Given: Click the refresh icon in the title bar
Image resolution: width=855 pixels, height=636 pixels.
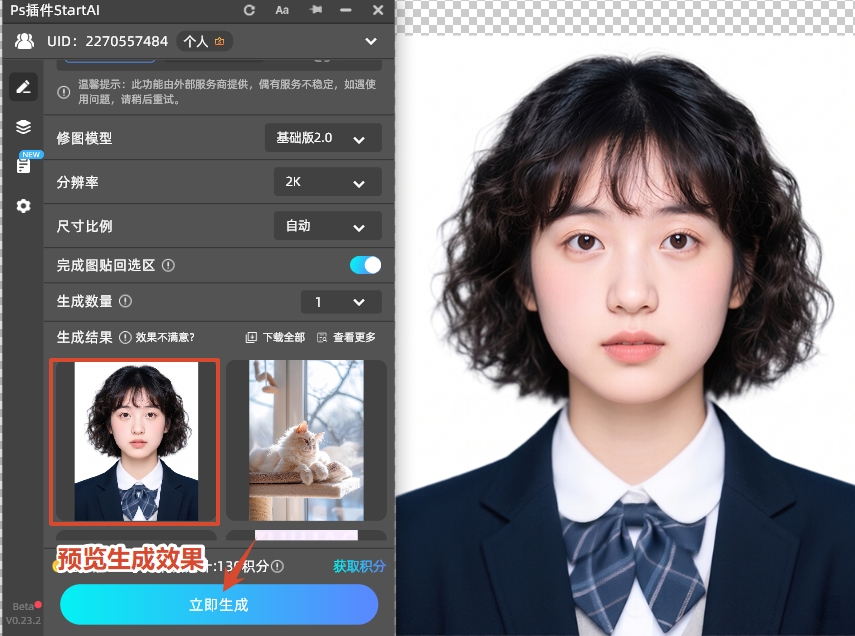Looking at the screenshot, I should pyautogui.click(x=247, y=11).
